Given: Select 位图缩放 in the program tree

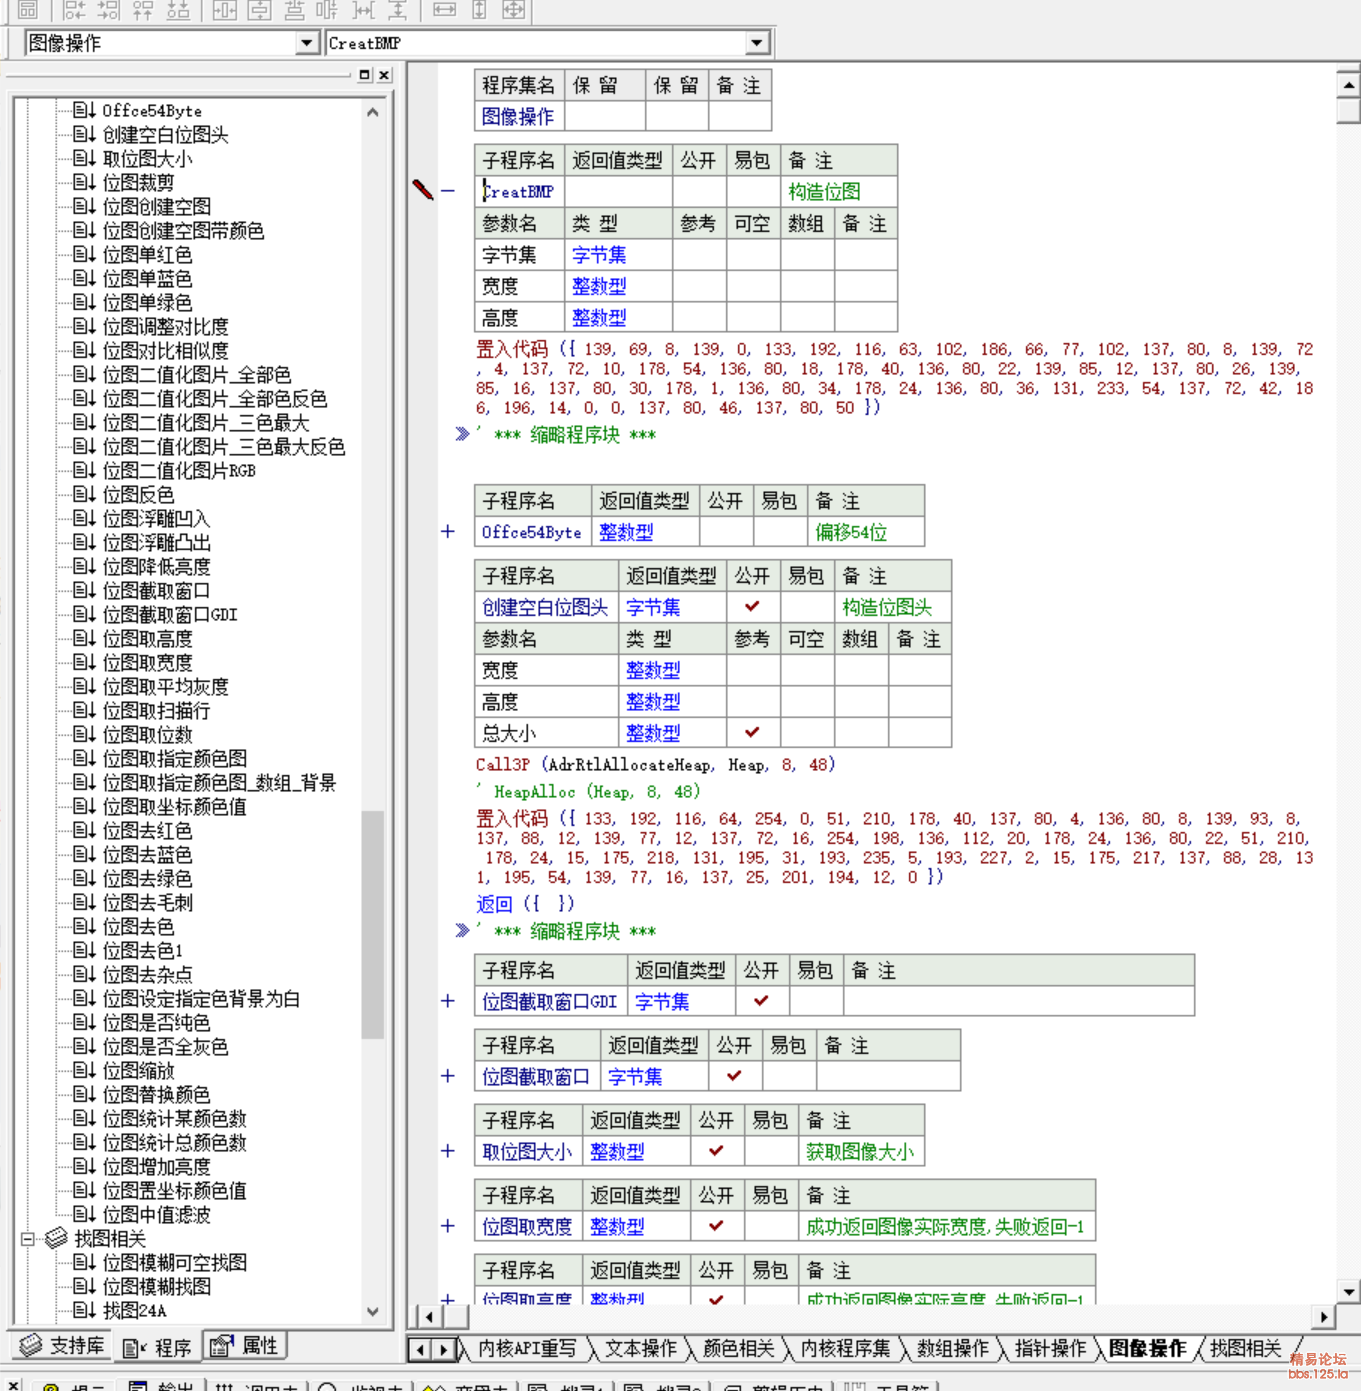Looking at the screenshot, I should (138, 1071).
